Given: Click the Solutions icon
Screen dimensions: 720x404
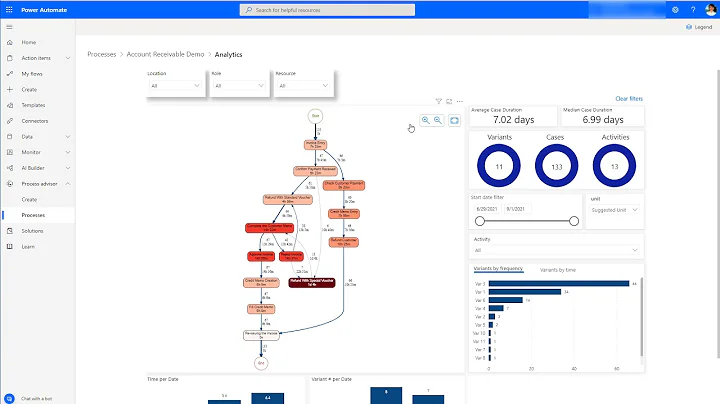Looking at the screenshot, I should tap(10, 231).
